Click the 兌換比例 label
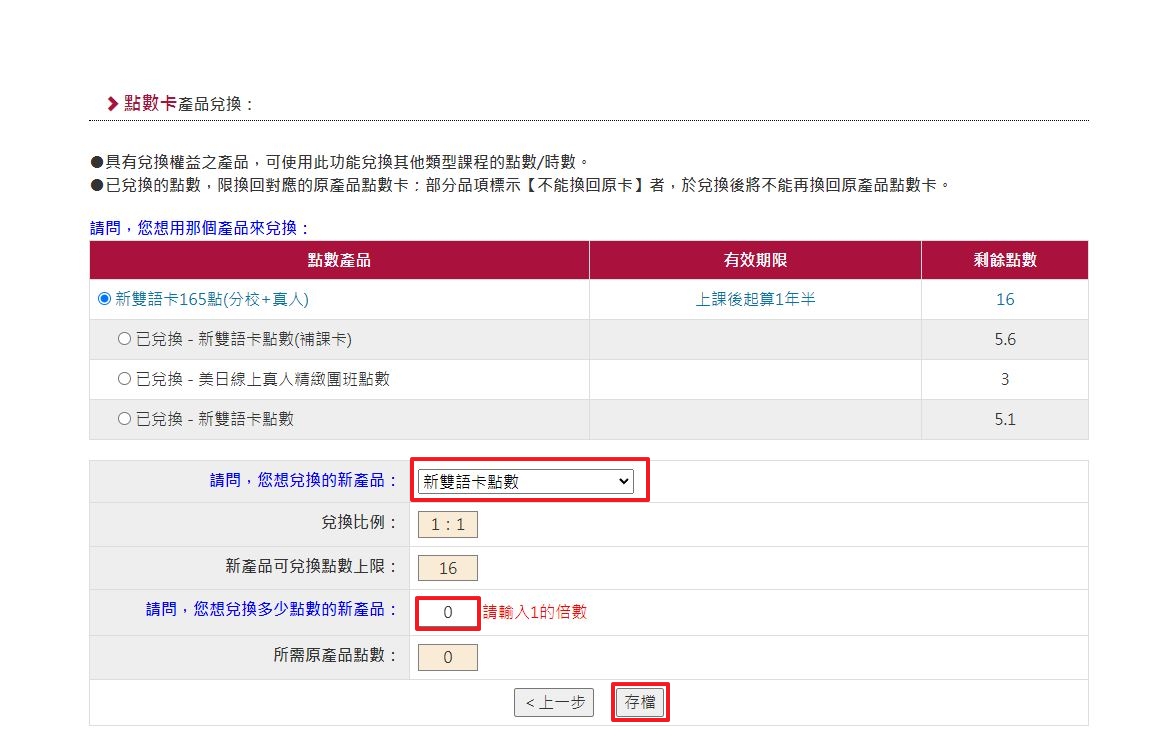1175x740 pixels. point(359,522)
